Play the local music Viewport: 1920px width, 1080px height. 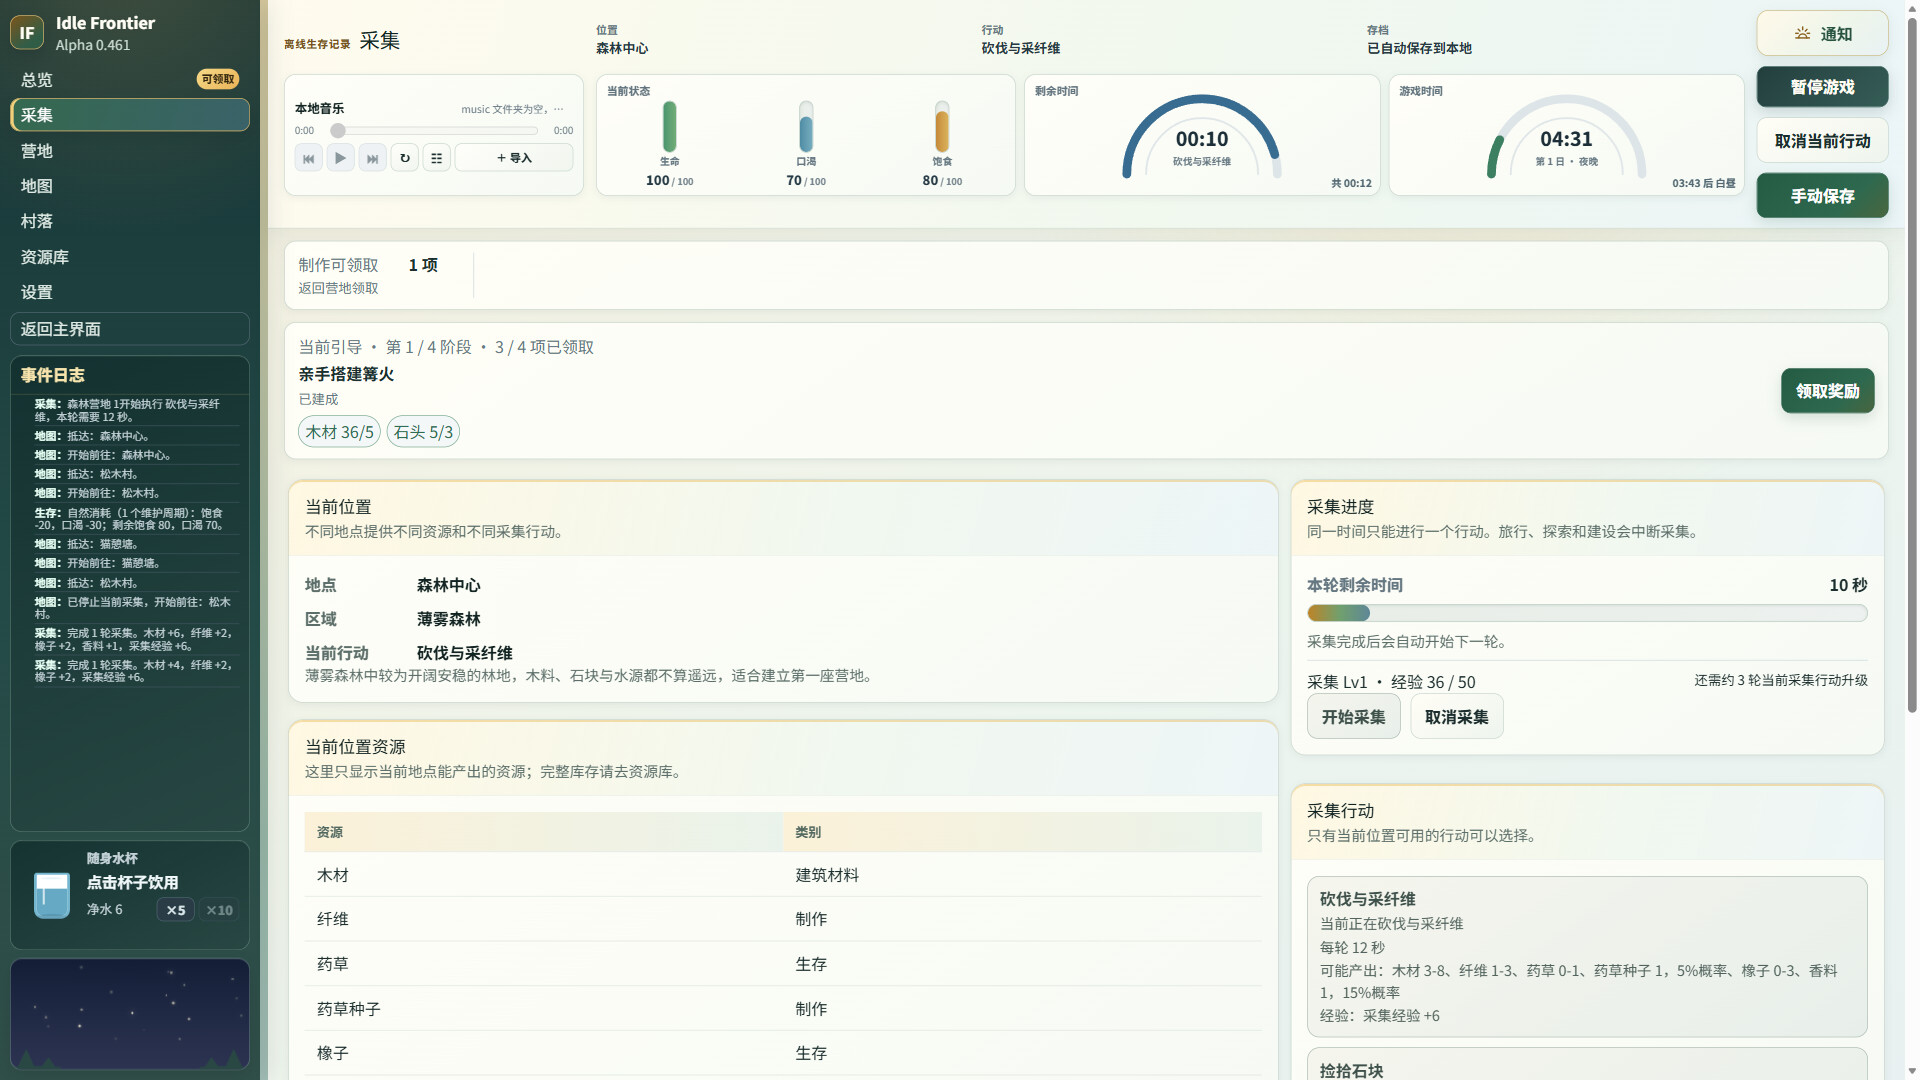(x=340, y=158)
